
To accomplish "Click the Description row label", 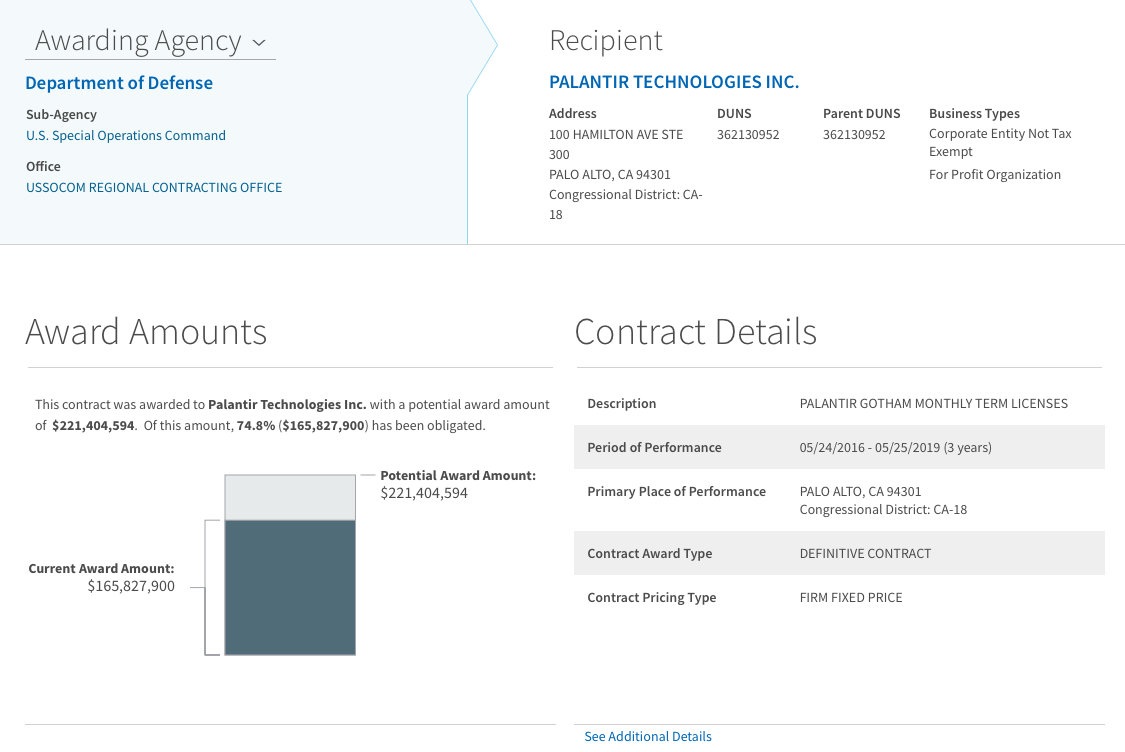I will (621, 403).
